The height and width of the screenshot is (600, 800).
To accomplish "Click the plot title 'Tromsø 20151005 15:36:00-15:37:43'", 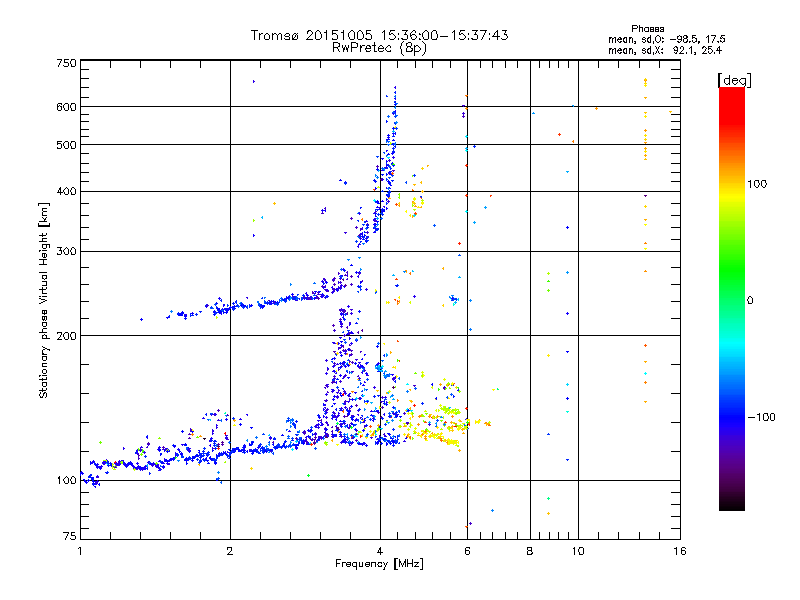I will [379, 35].
